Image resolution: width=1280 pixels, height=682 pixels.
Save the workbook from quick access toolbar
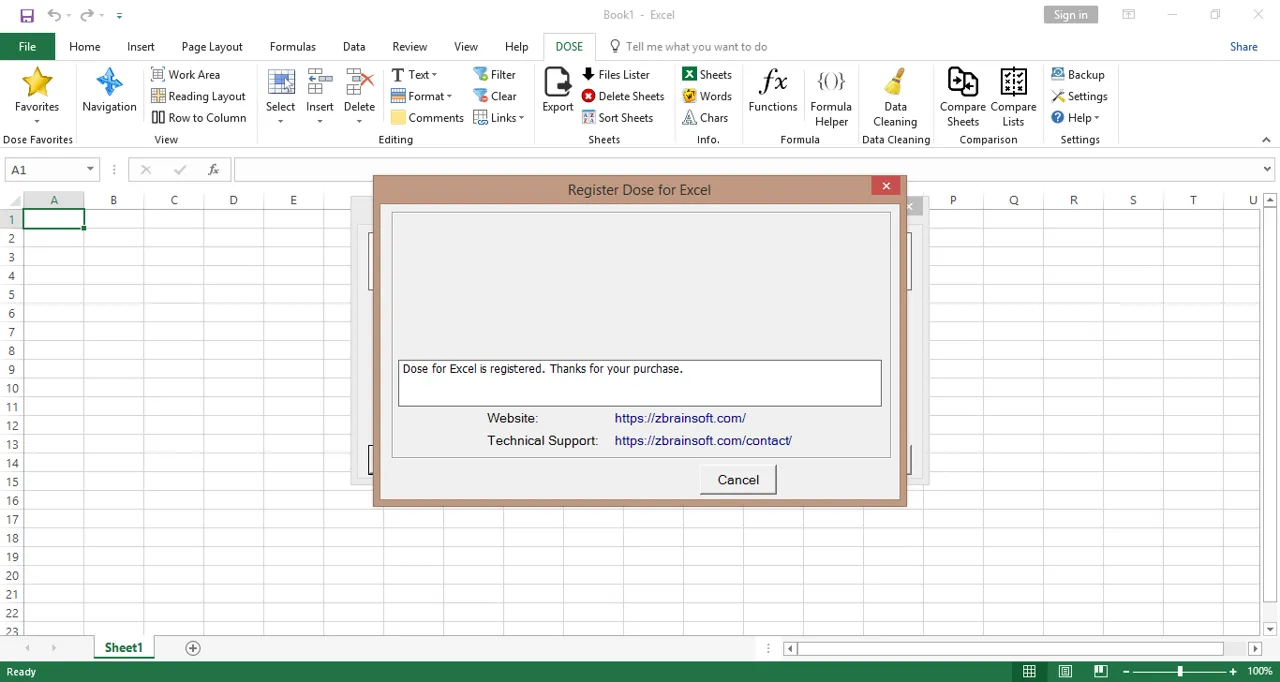click(27, 15)
